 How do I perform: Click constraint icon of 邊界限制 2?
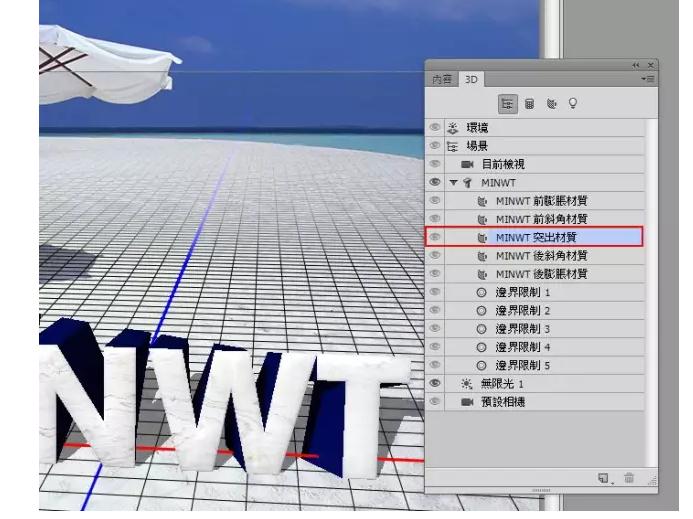[x=481, y=311]
